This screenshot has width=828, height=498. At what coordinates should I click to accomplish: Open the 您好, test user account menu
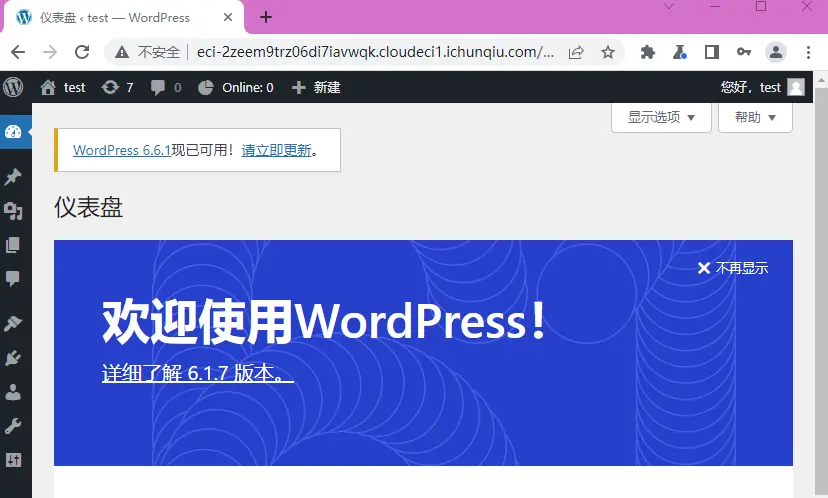[763, 87]
